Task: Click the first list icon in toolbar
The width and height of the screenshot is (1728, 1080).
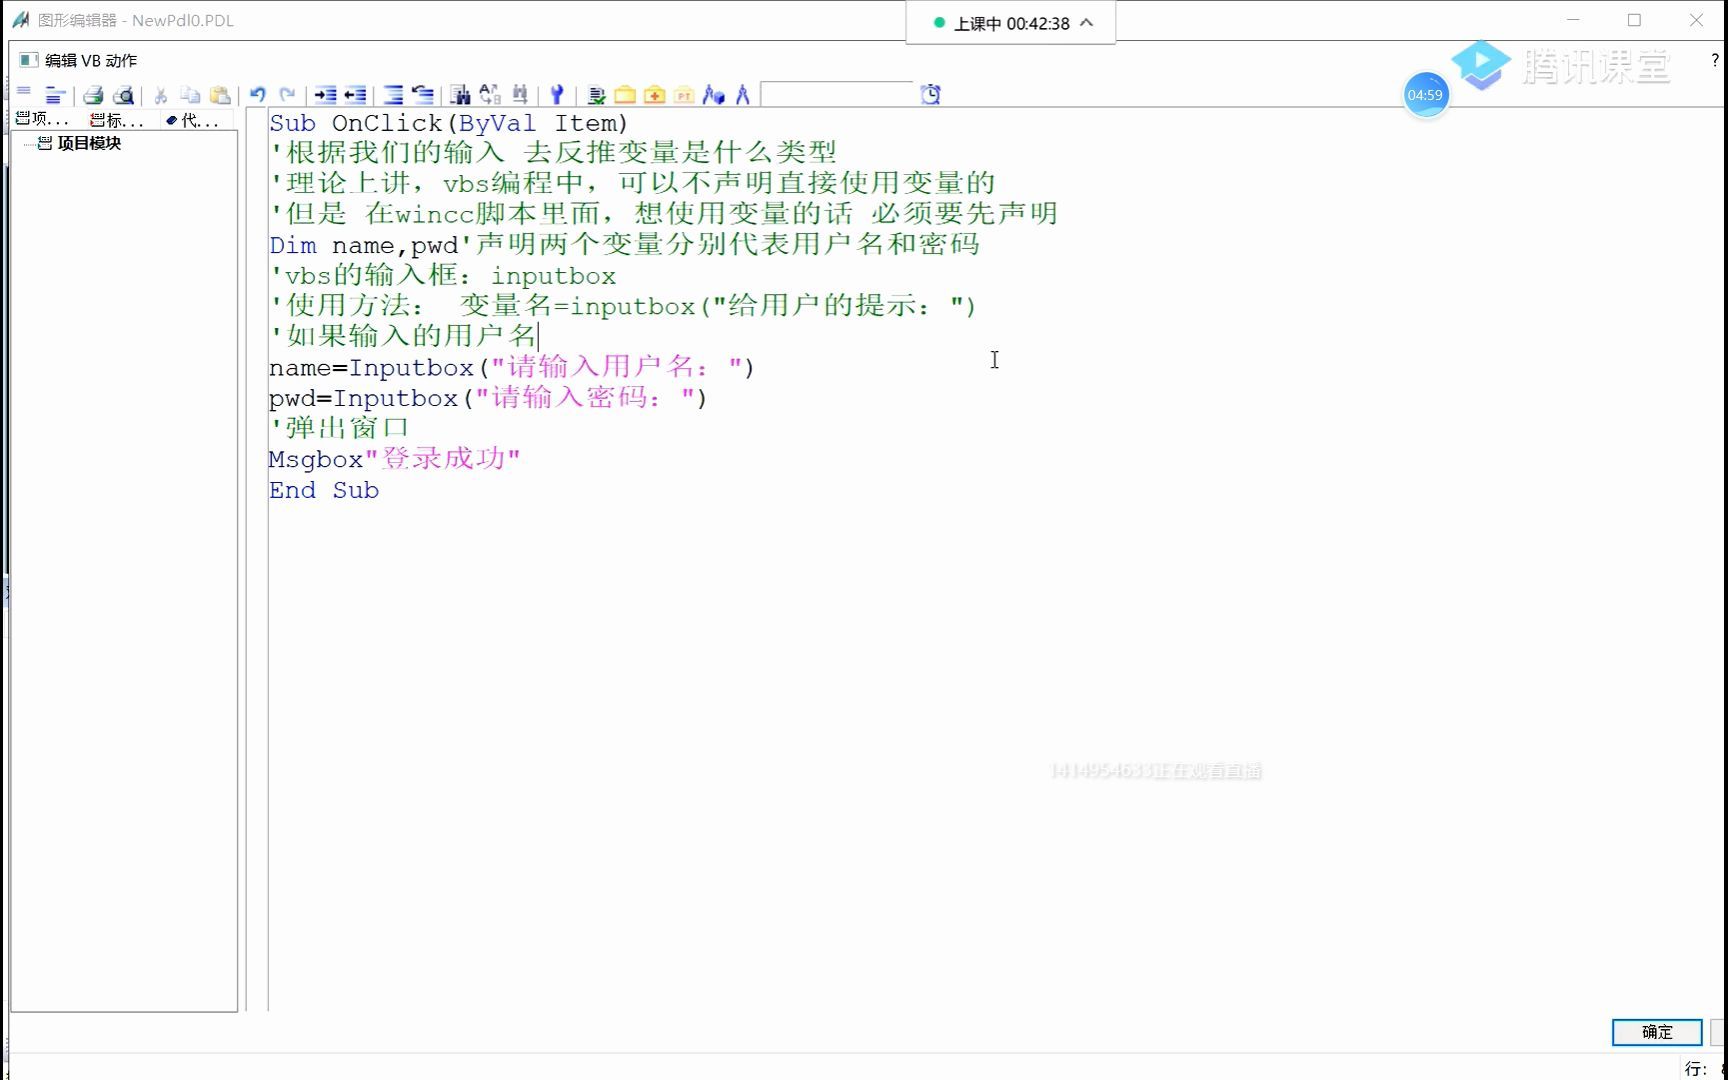Action: click(24, 94)
